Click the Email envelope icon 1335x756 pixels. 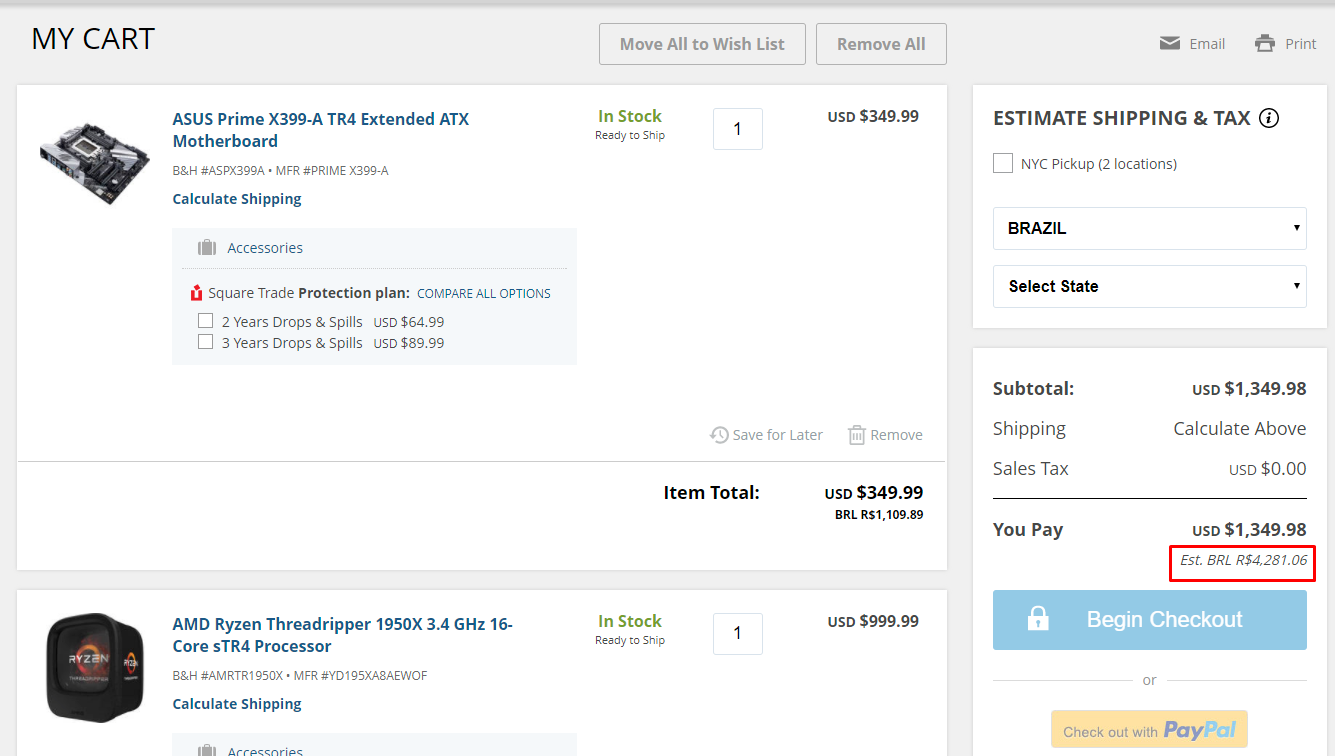point(1169,43)
